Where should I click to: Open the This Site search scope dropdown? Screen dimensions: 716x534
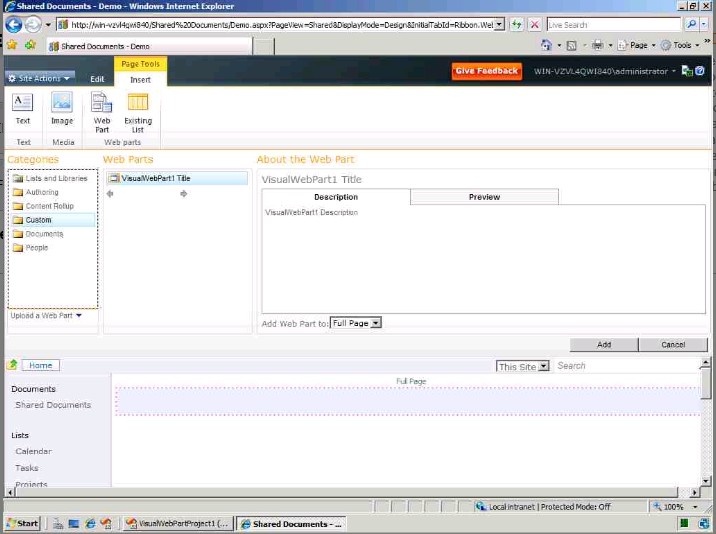[x=522, y=366]
